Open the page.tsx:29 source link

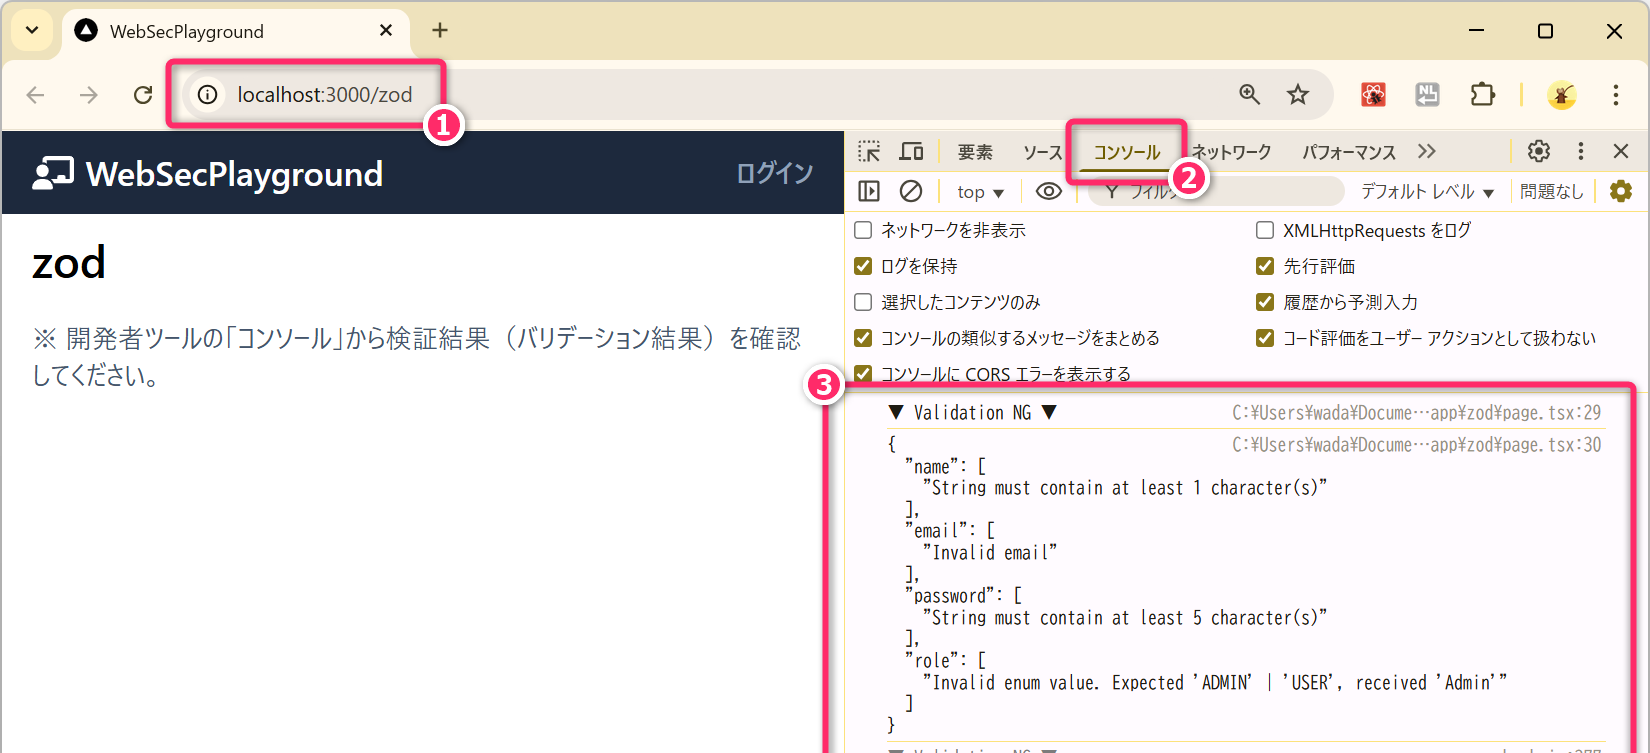pyautogui.click(x=1415, y=413)
